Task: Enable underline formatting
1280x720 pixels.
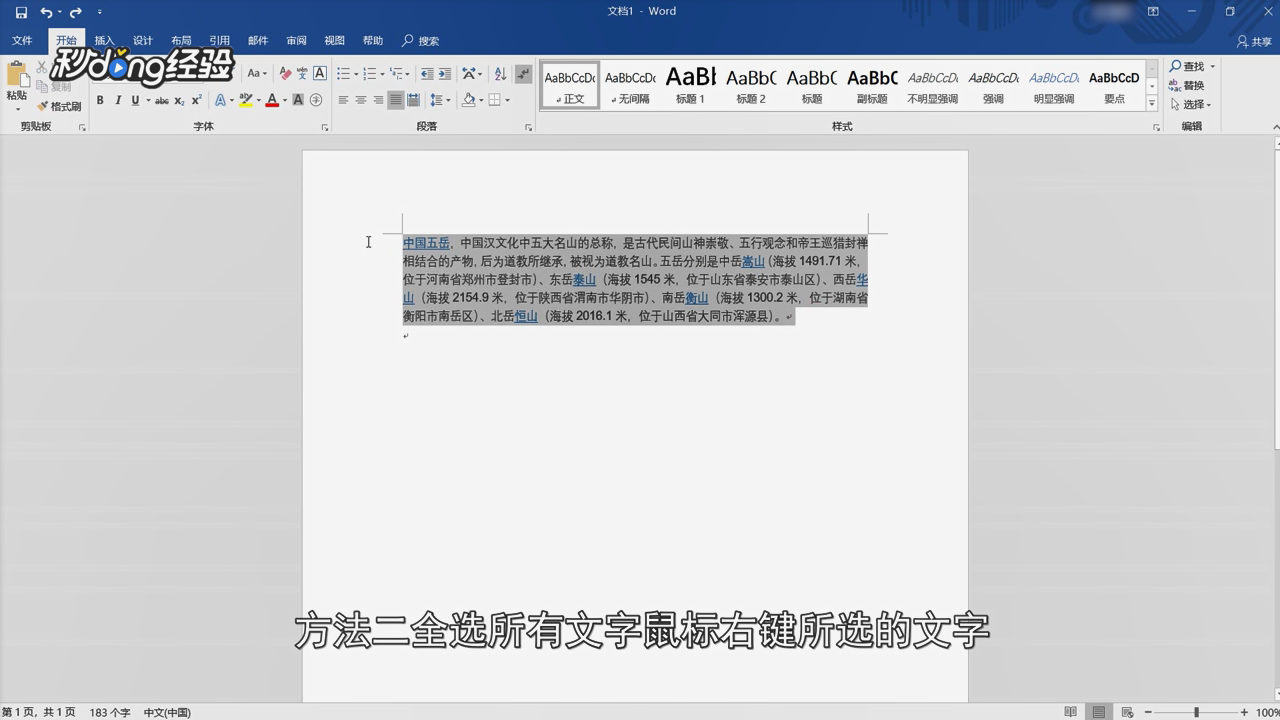Action: tap(133, 99)
